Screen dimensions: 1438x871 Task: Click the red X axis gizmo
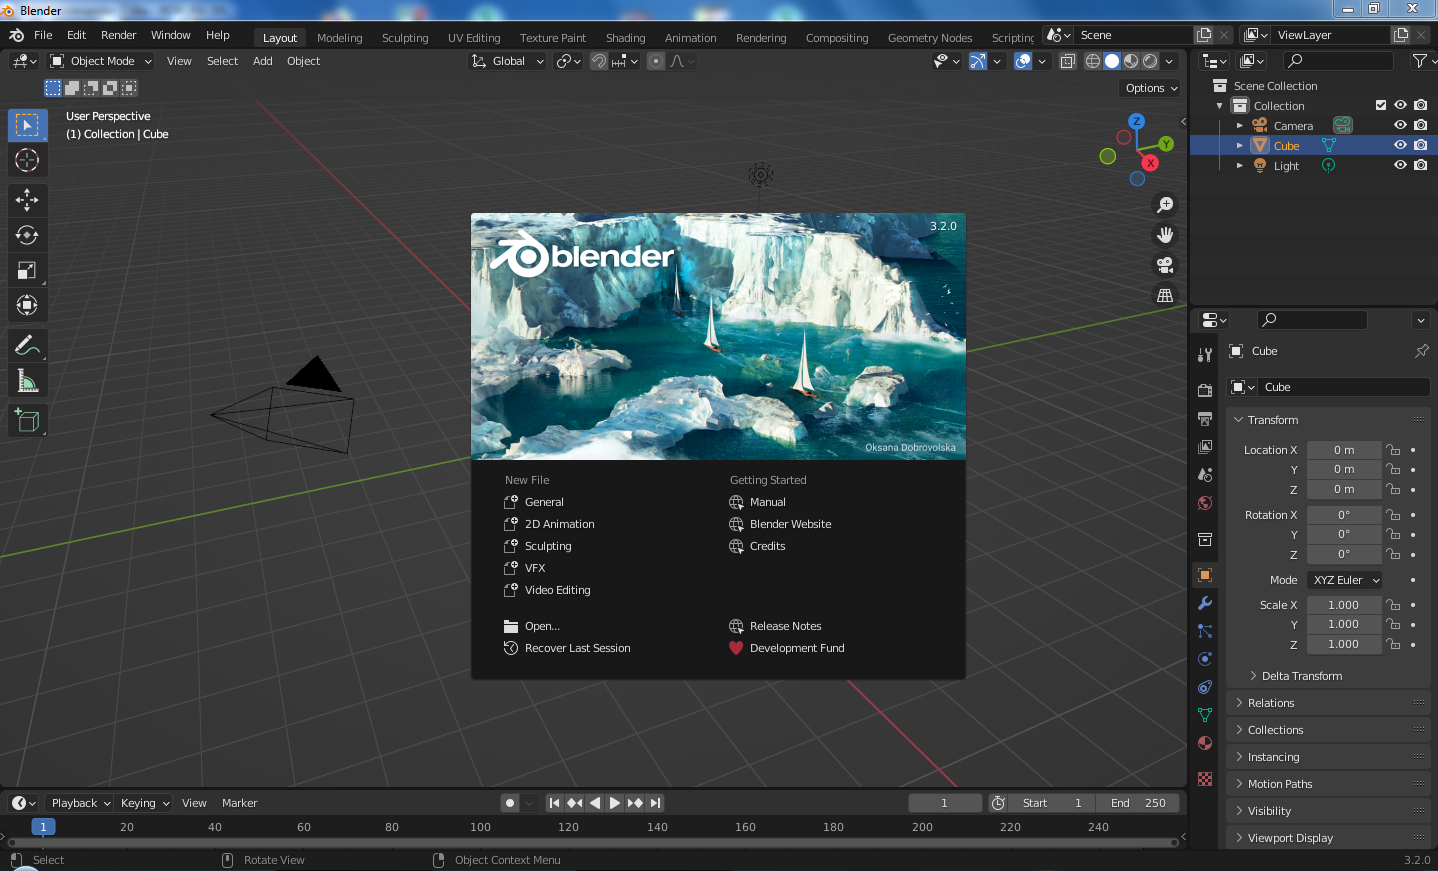tap(1151, 163)
